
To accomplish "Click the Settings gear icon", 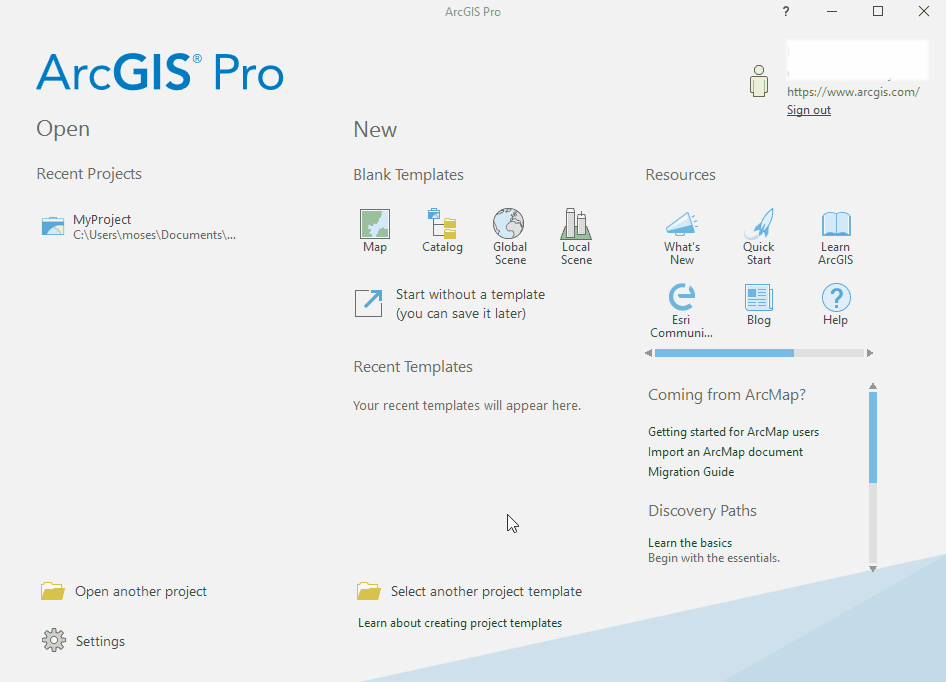I will pos(54,640).
